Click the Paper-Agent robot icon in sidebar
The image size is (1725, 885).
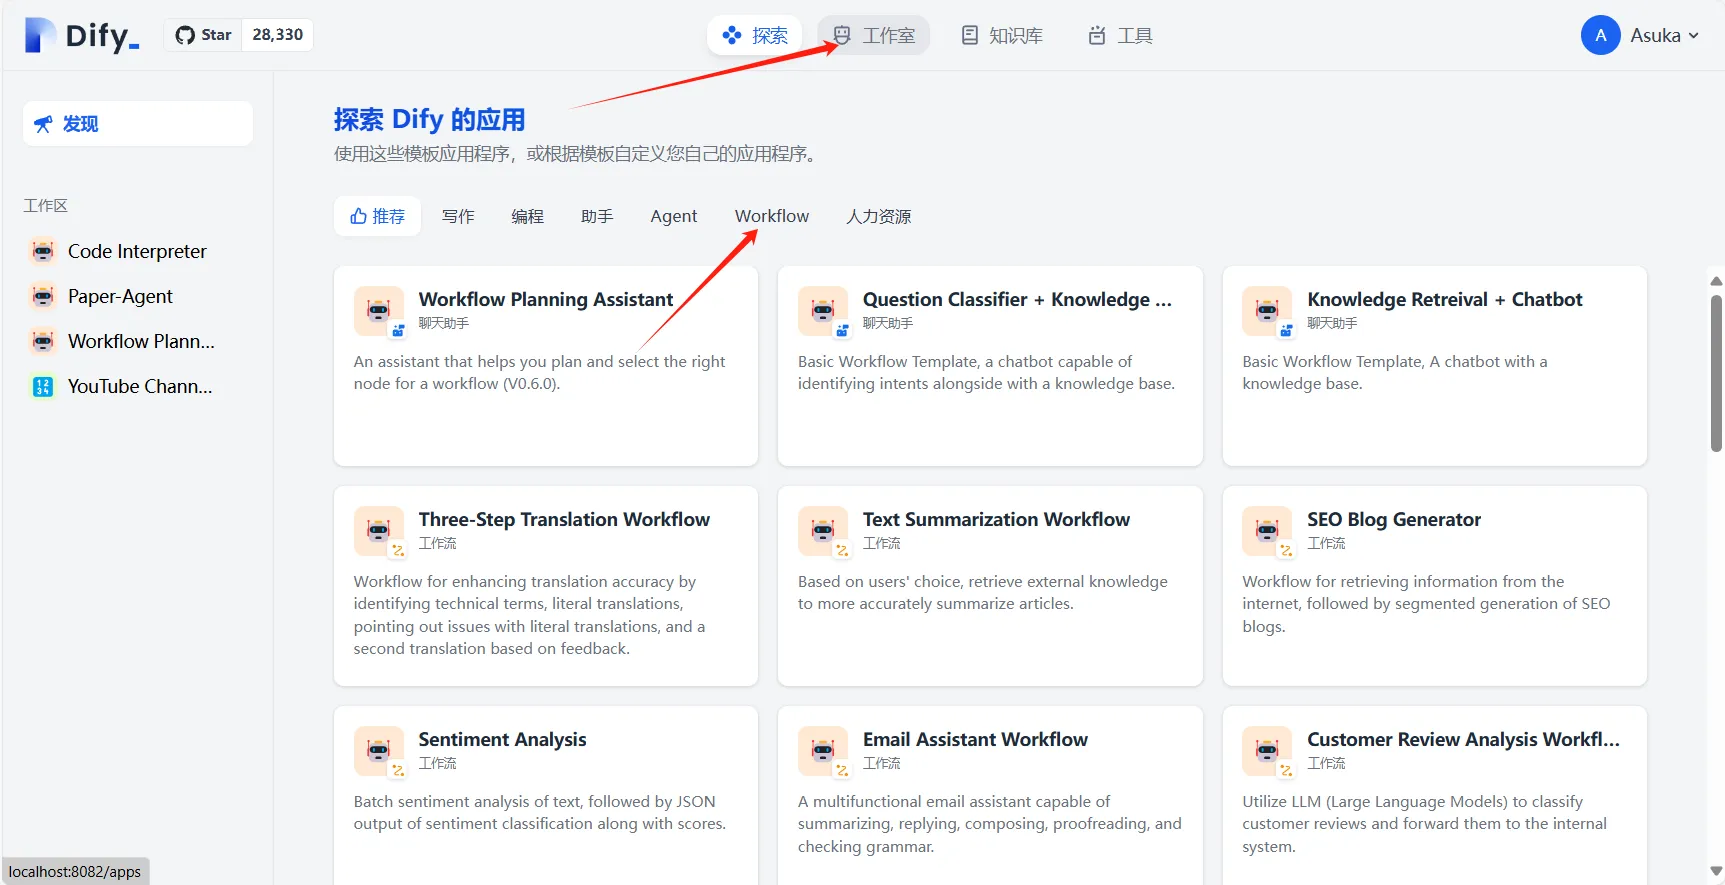pos(43,296)
